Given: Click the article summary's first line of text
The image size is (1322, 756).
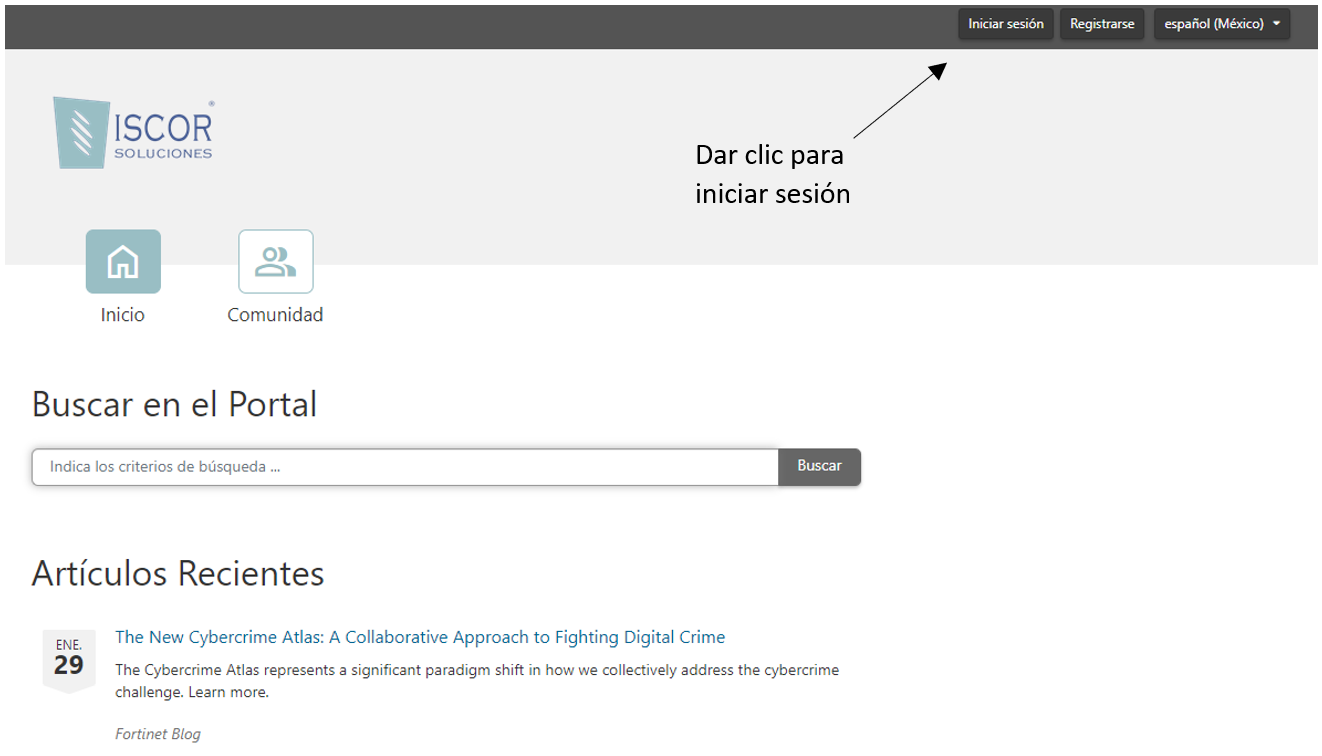Looking at the screenshot, I should [477, 670].
